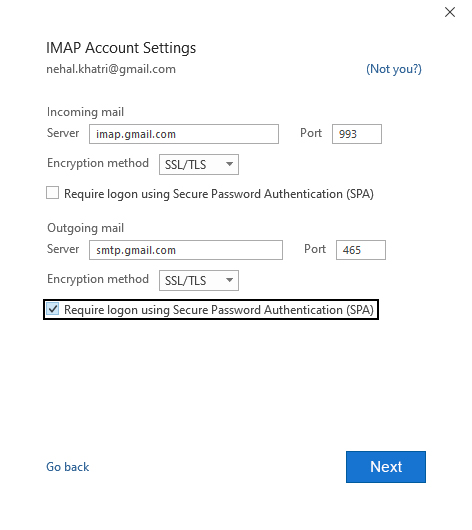Continue with the Next button
The height and width of the screenshot is (530, 472).
[386, 467]
